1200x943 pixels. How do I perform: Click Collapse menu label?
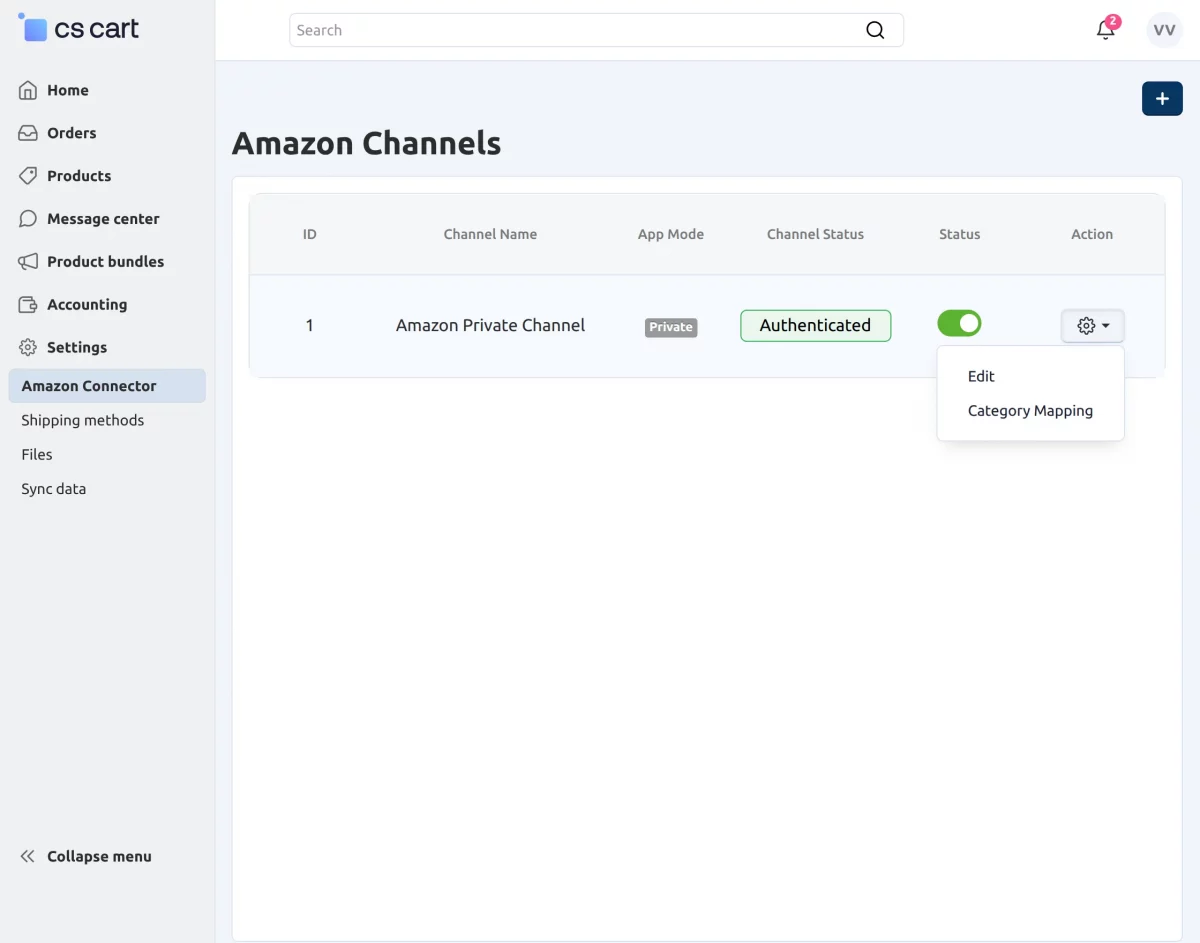click(99, 856)
